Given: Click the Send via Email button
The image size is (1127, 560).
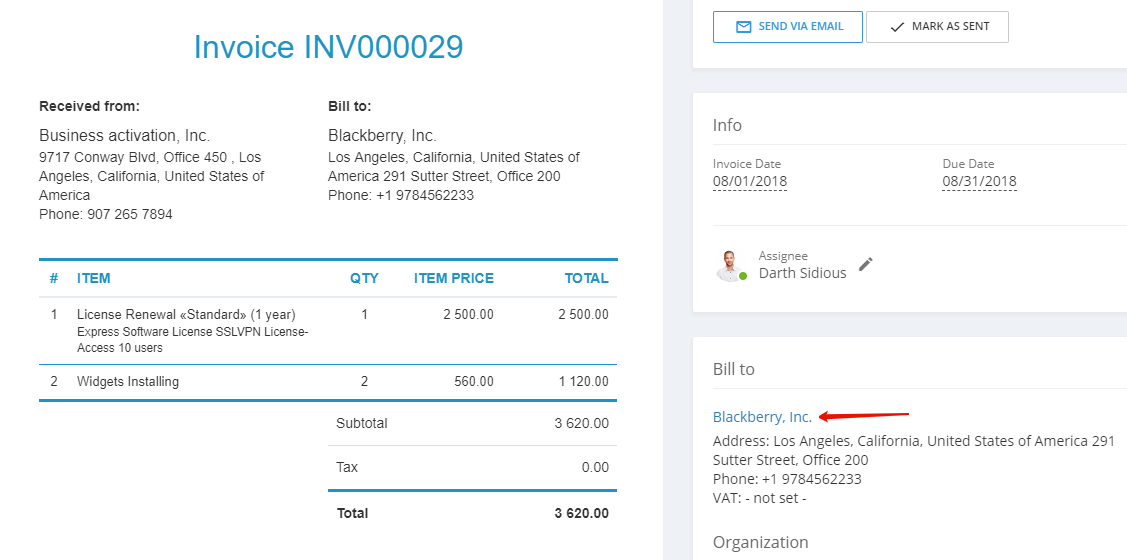Looking at the screenshot, I should [788, 27].
